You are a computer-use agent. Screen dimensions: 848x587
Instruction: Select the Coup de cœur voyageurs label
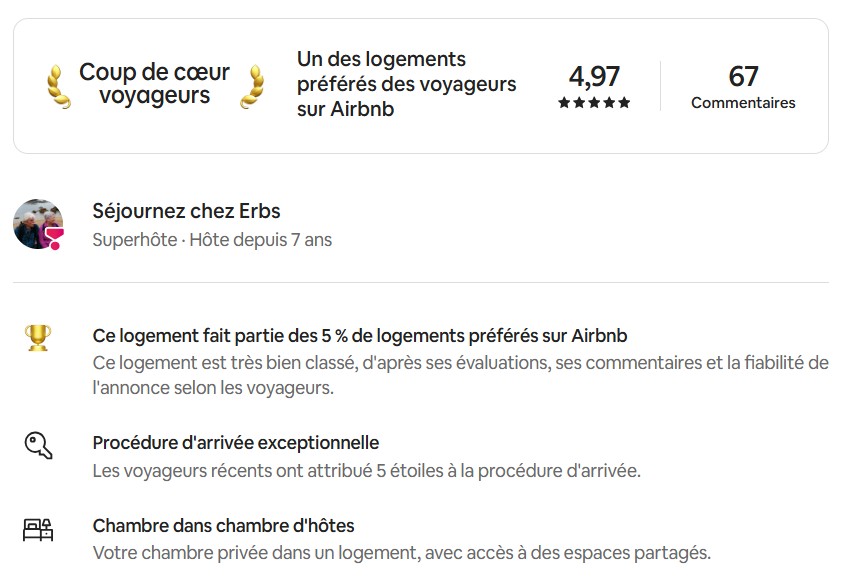(x=155, y=83)
